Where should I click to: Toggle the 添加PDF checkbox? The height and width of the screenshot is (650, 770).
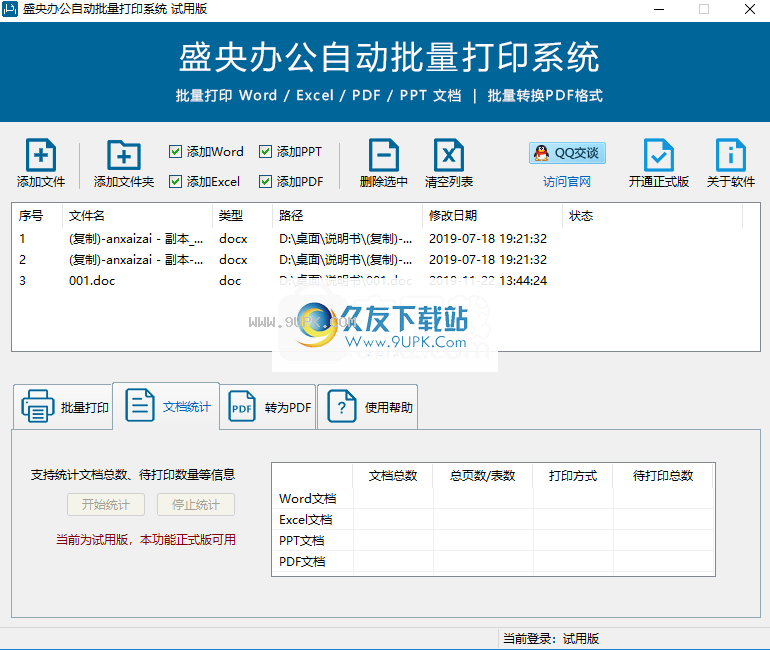pyautogui.click(x=265, y=182)
